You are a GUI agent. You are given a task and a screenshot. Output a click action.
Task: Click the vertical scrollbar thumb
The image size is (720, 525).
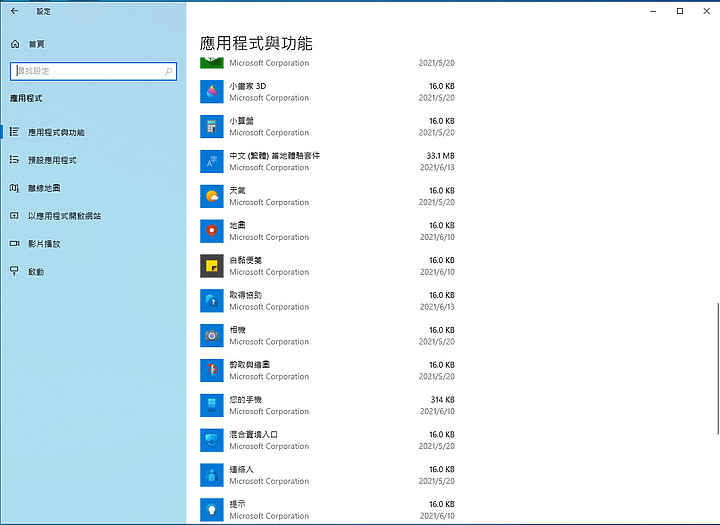718,368
